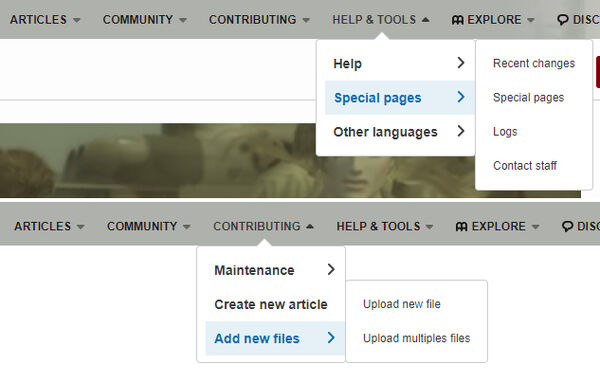Click the CONTRIBUTING dropdown arrow in top bar
This screenshot has height=383, width=600.
tap(306, 20)
